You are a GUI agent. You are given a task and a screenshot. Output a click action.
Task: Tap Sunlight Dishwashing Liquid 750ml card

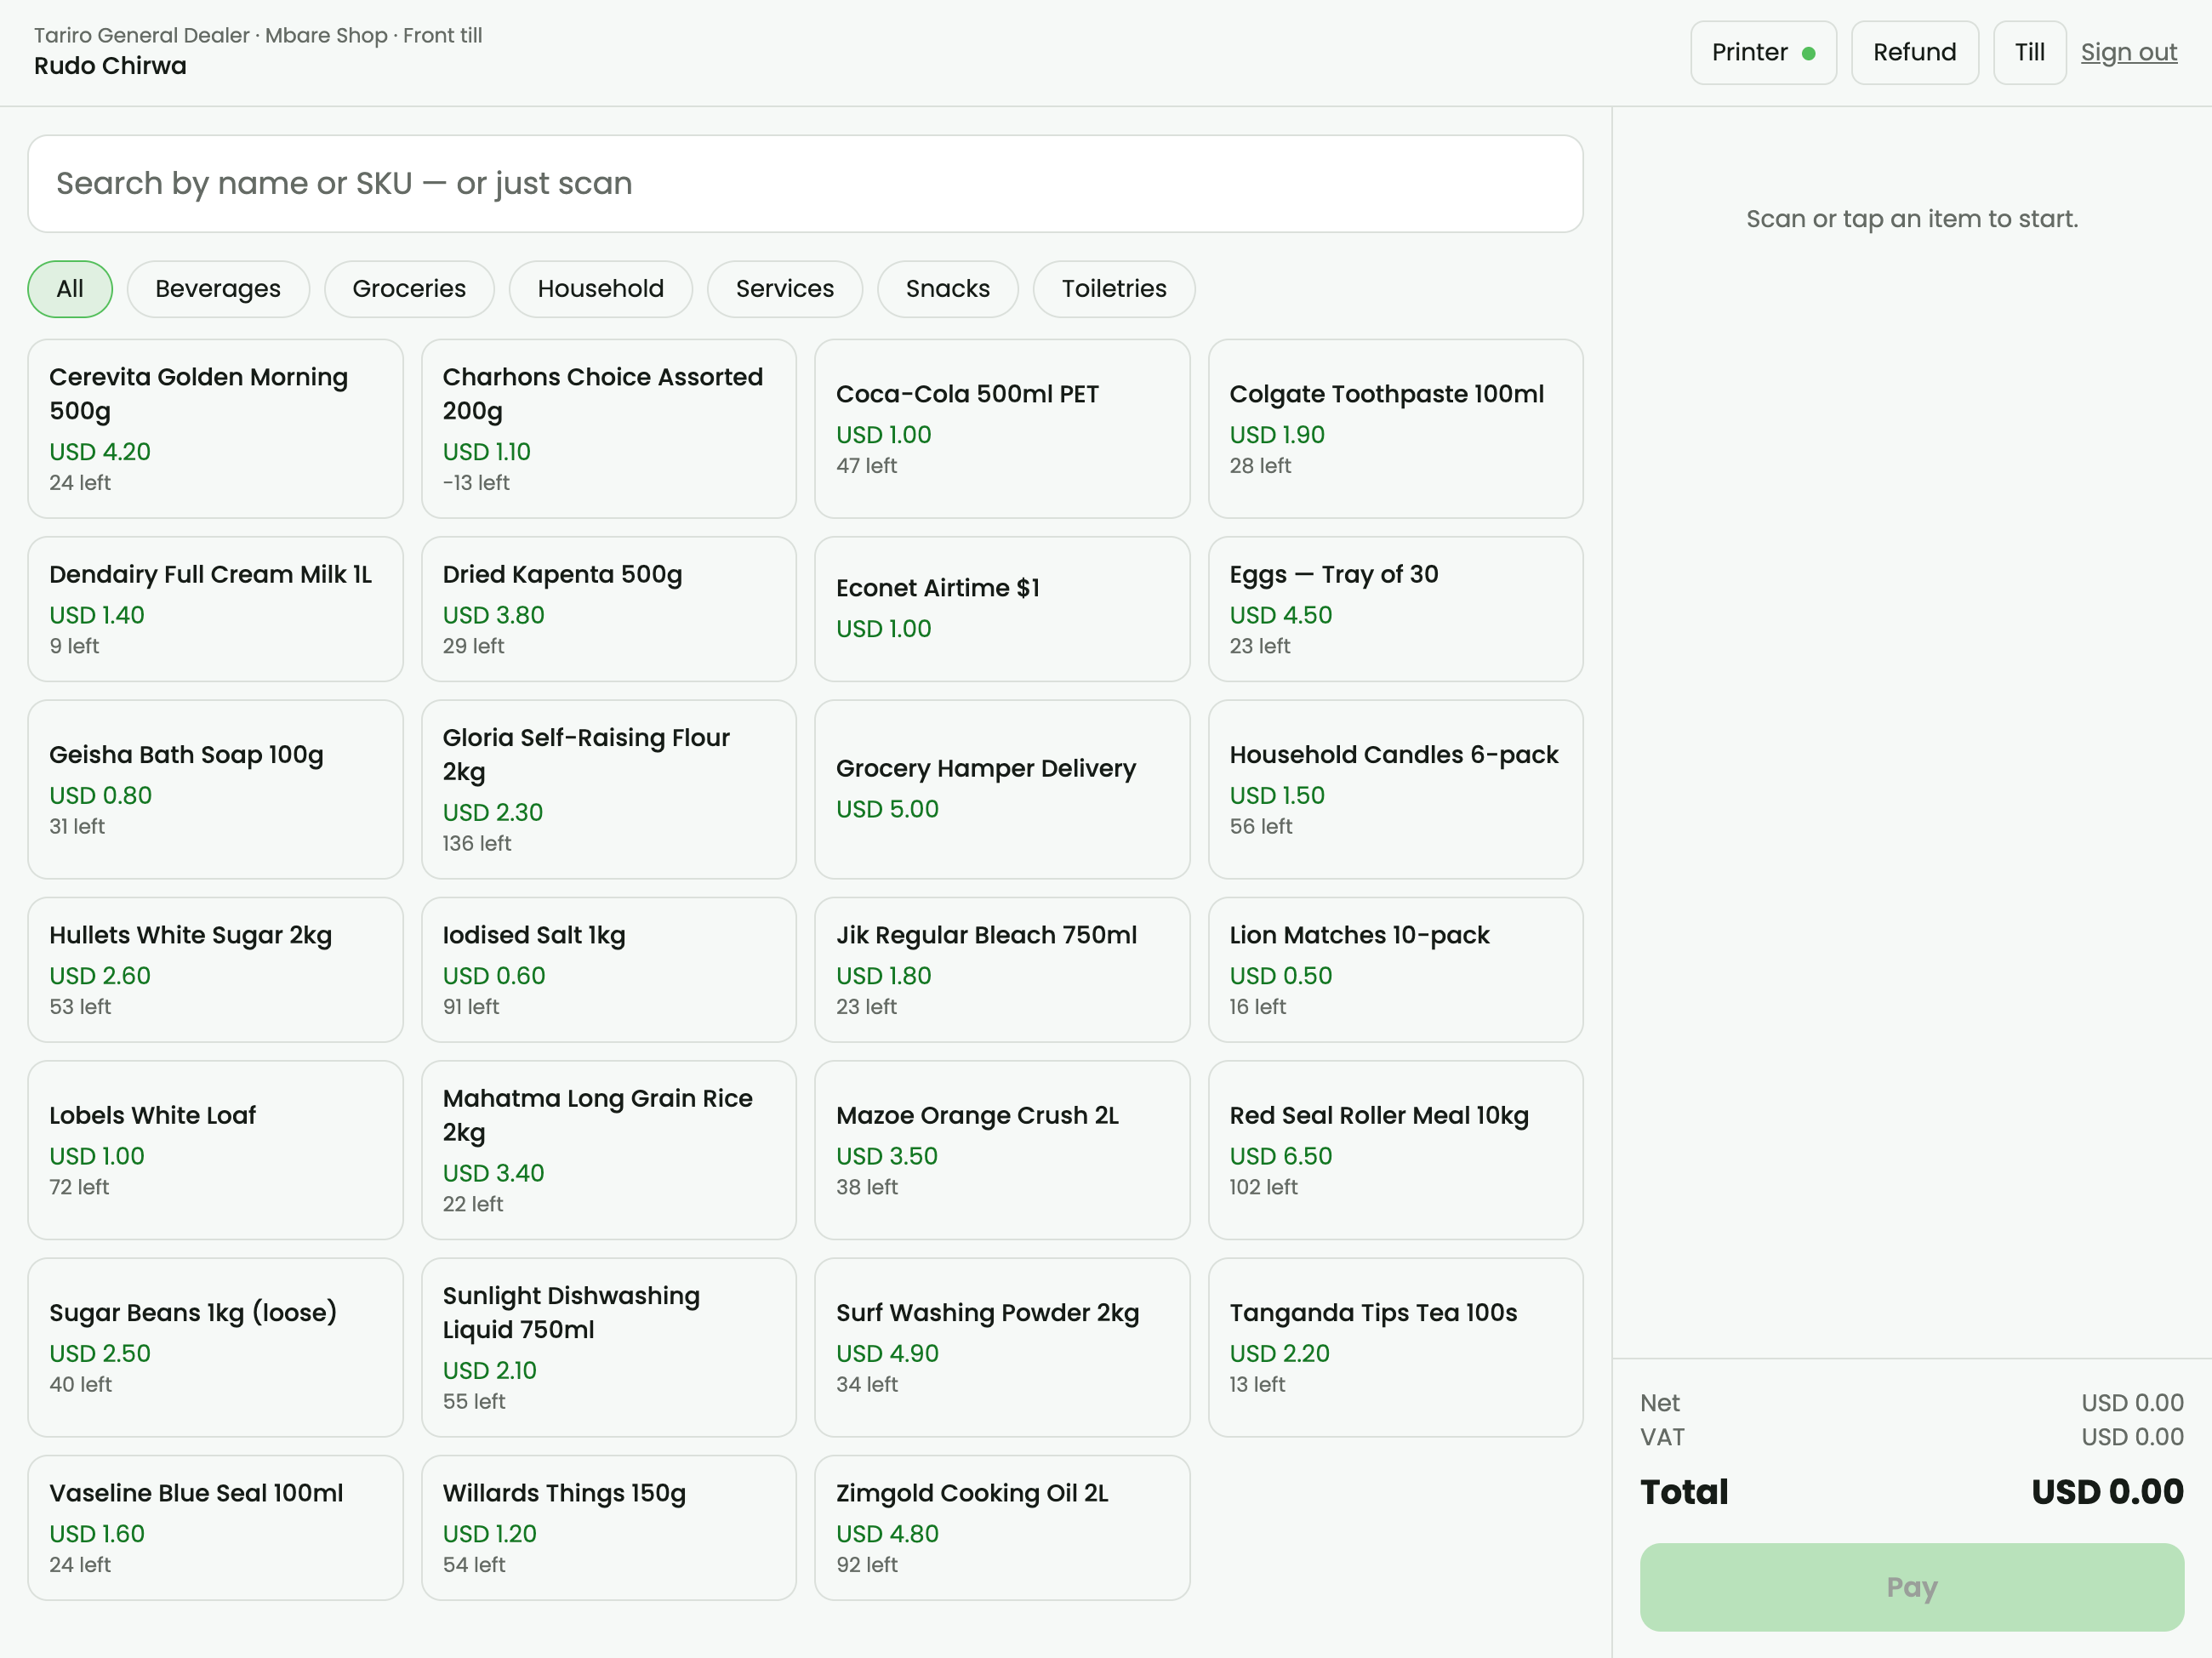(608, 1348)
